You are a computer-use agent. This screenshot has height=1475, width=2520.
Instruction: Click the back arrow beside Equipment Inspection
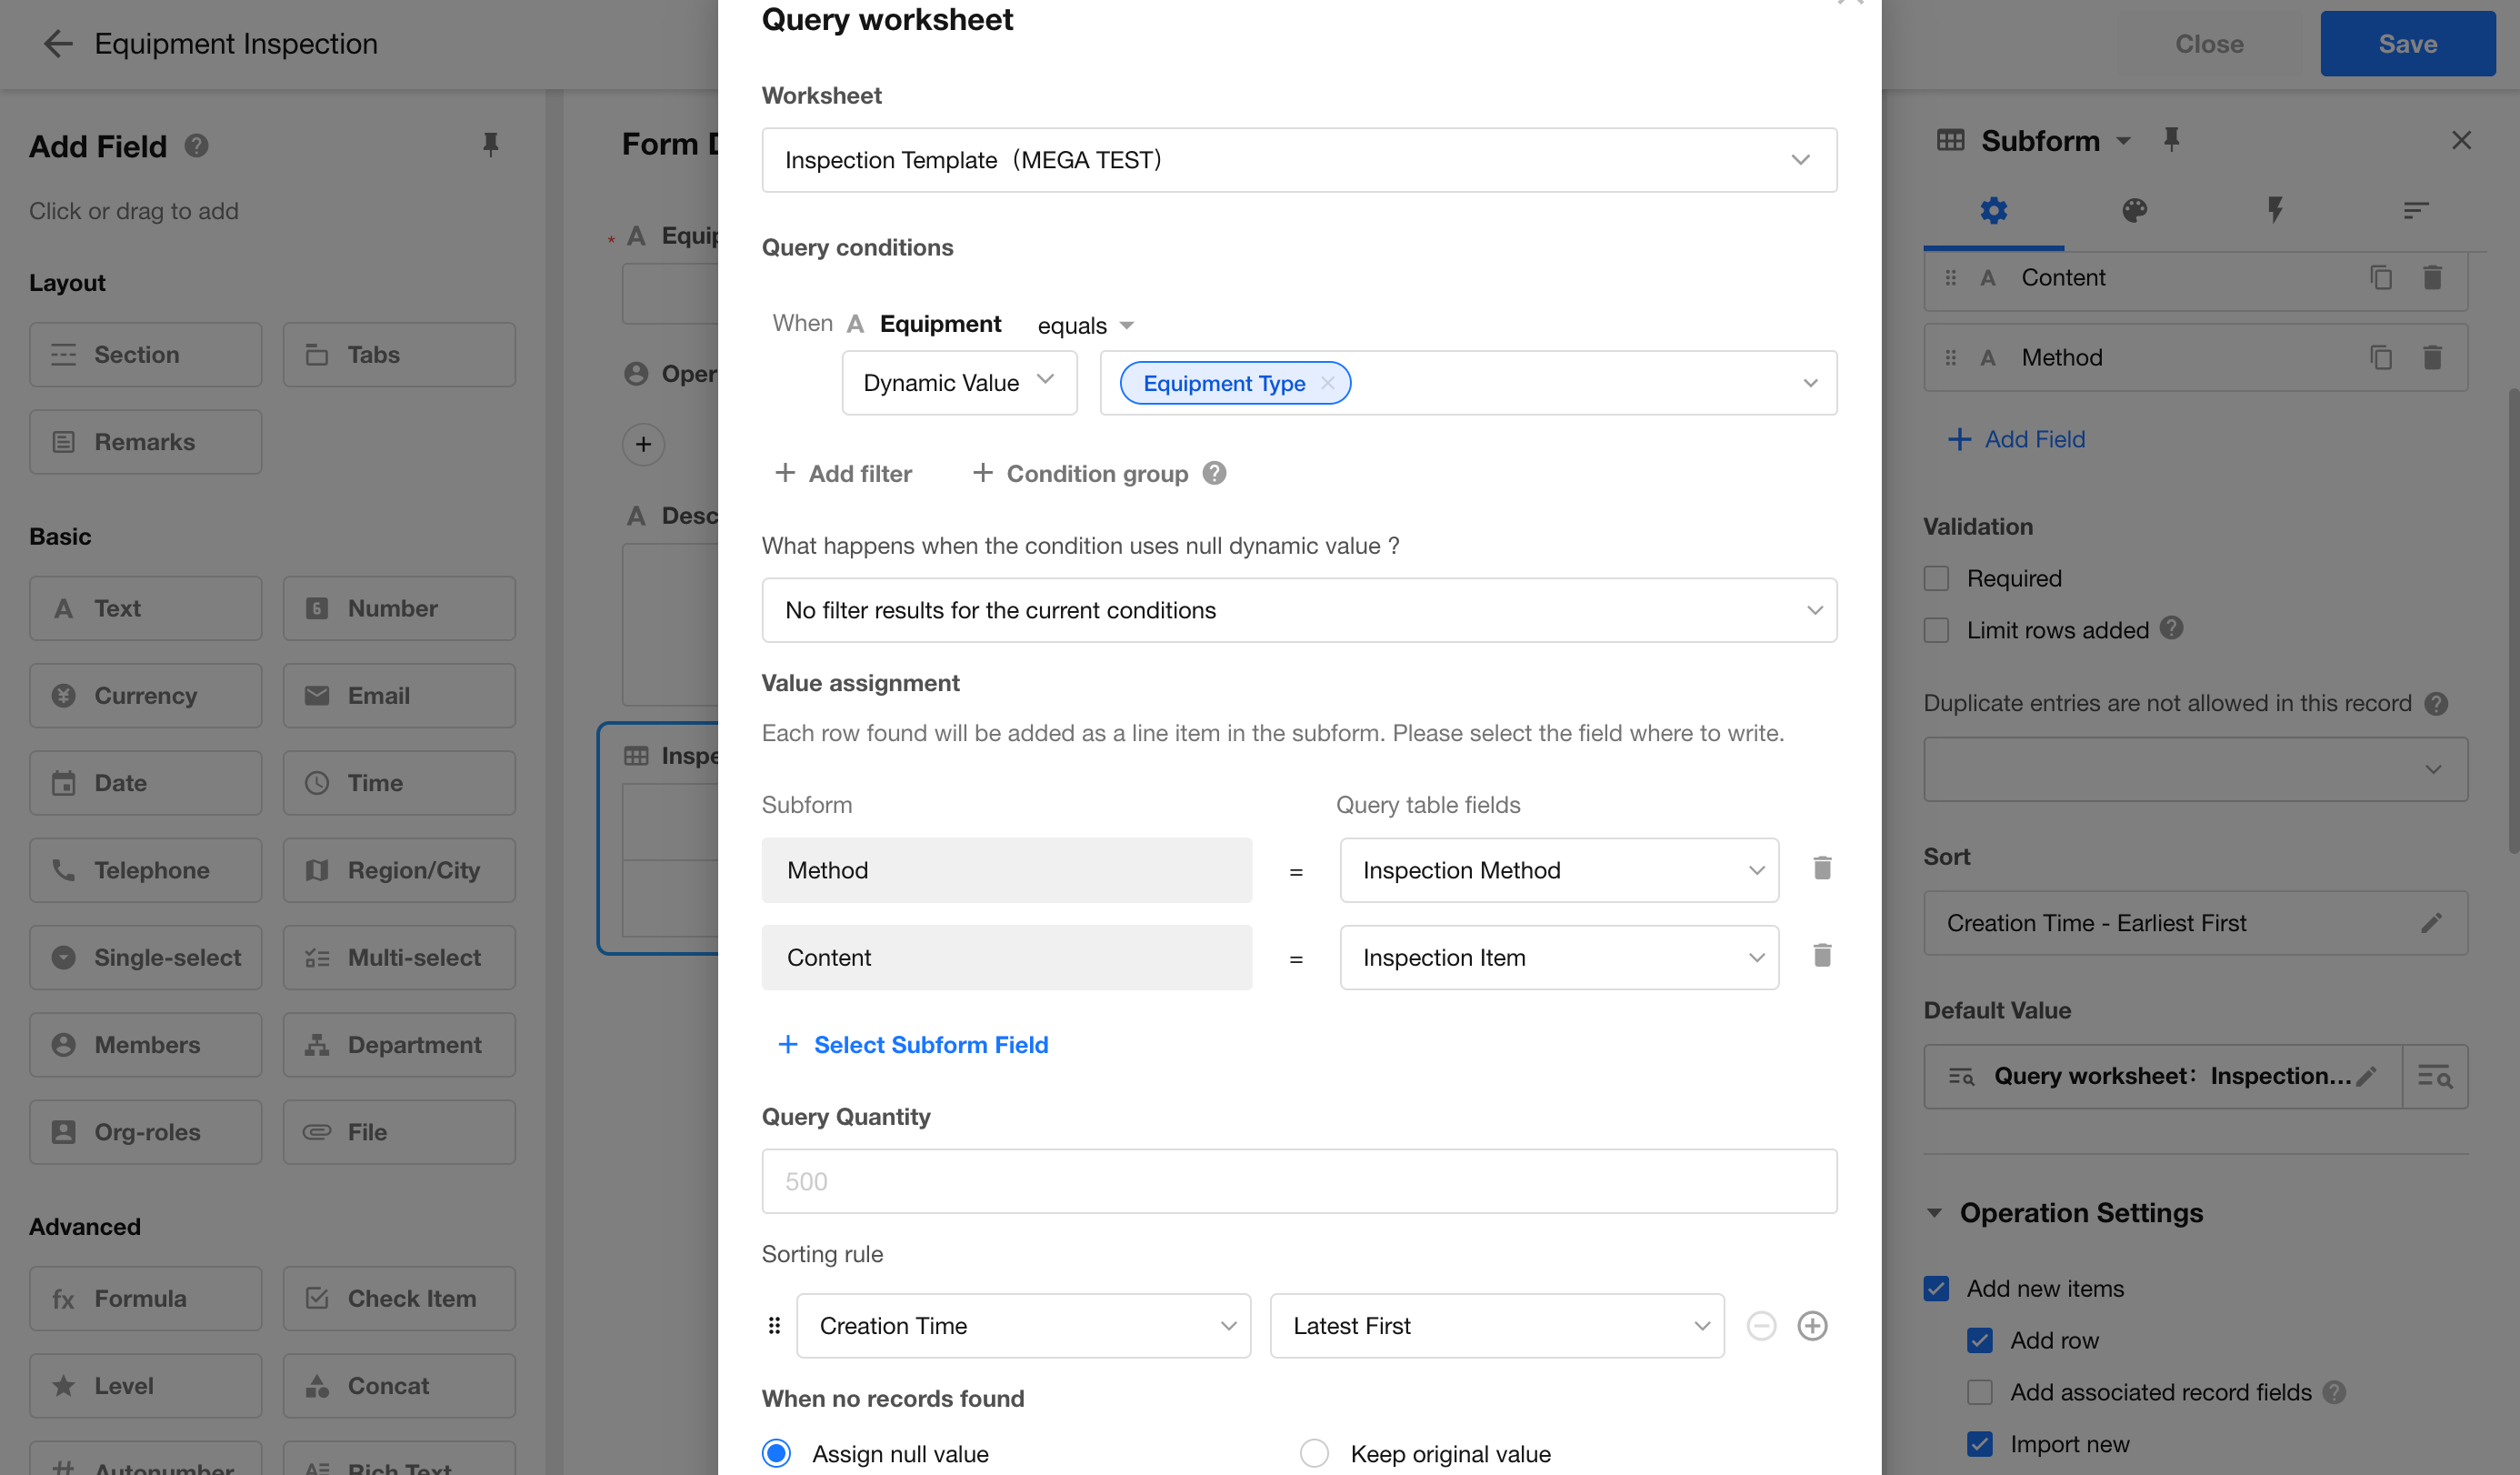(x=58, y=43)
